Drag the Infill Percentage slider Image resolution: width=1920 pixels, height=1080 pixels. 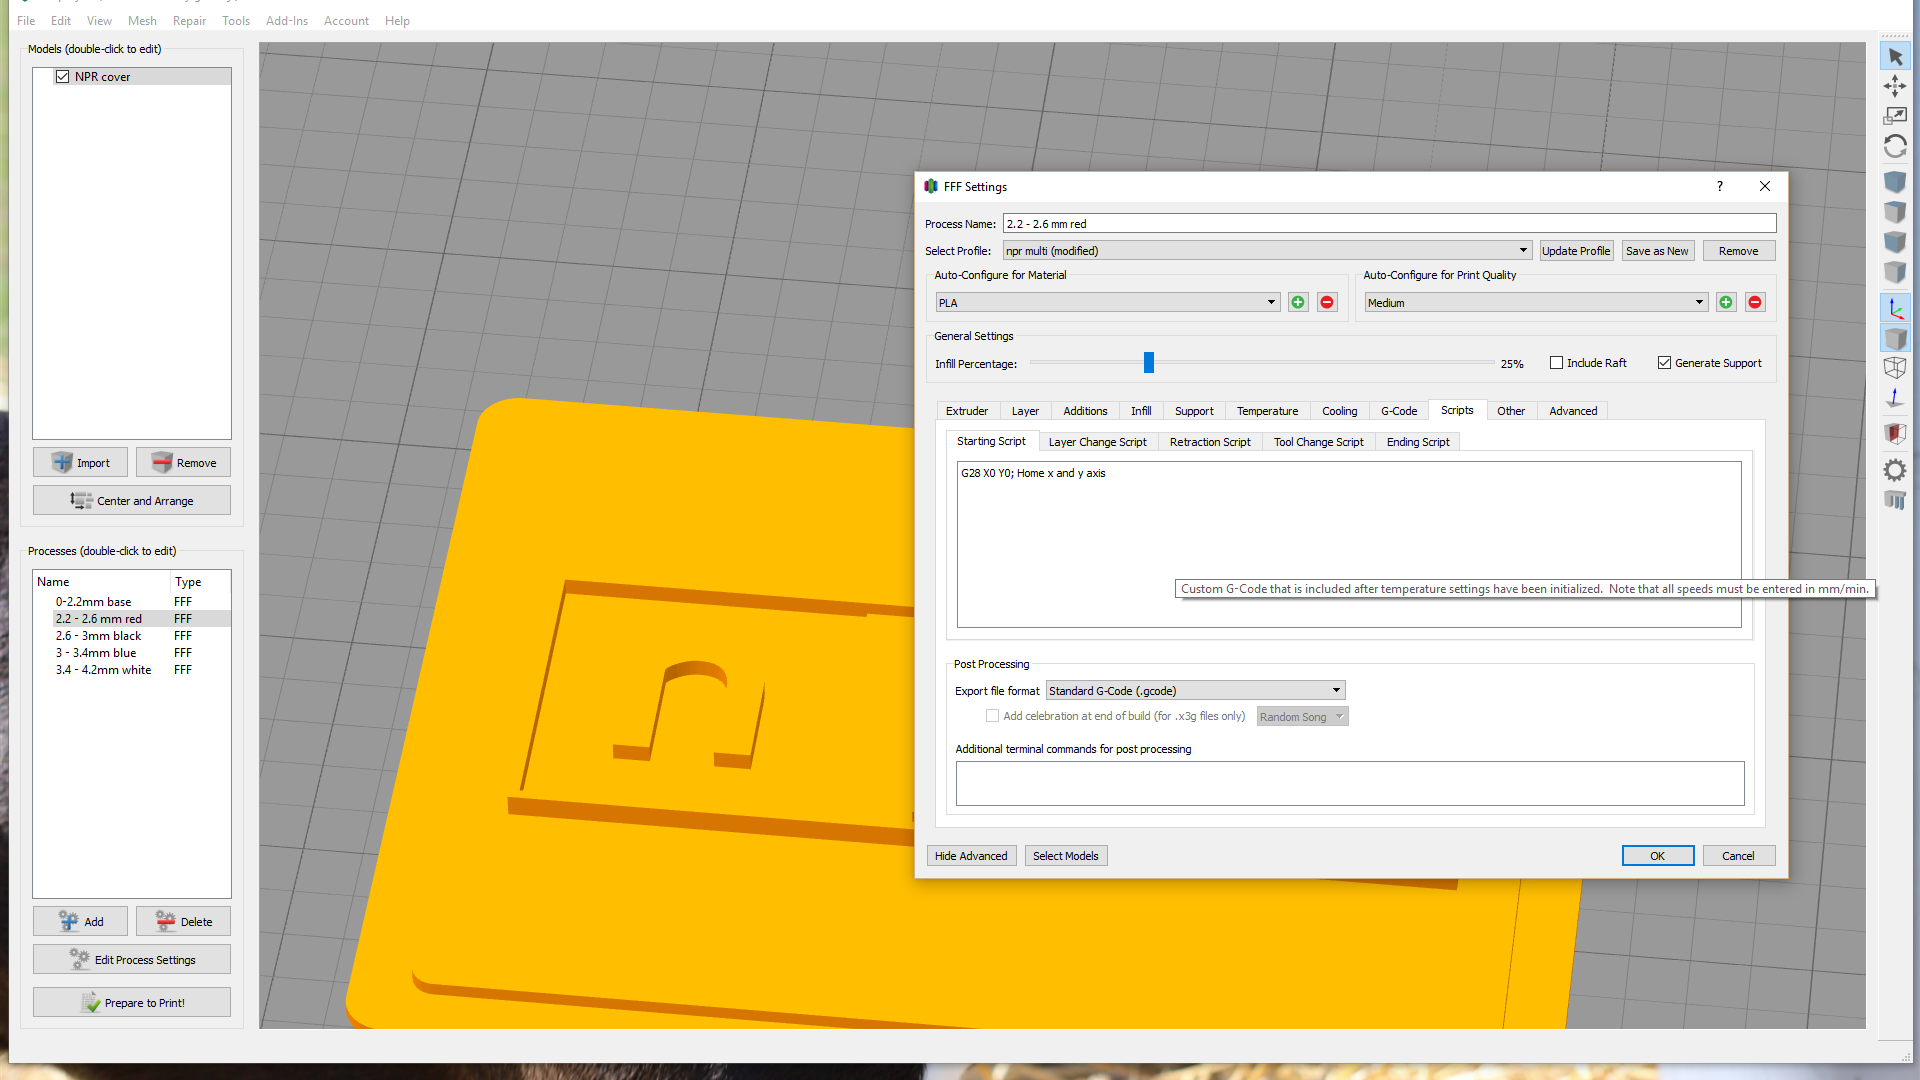[x=1149, y=363]
